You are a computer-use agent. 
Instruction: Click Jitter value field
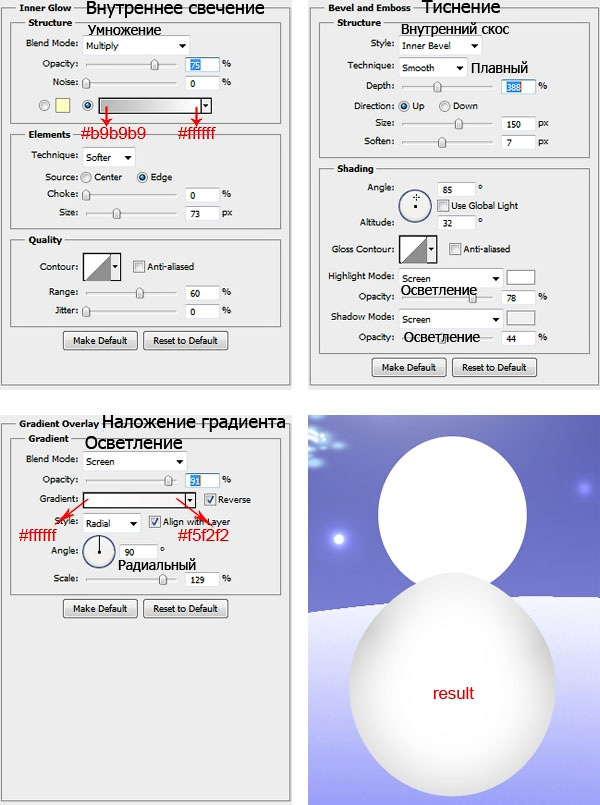point(202,312)
